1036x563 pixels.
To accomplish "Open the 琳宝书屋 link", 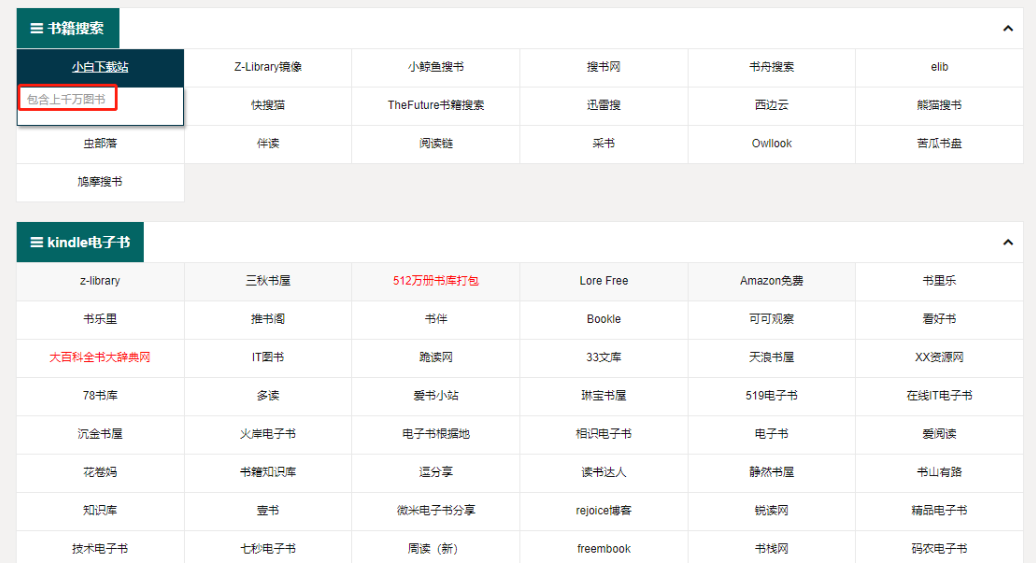I will (604, 396).
